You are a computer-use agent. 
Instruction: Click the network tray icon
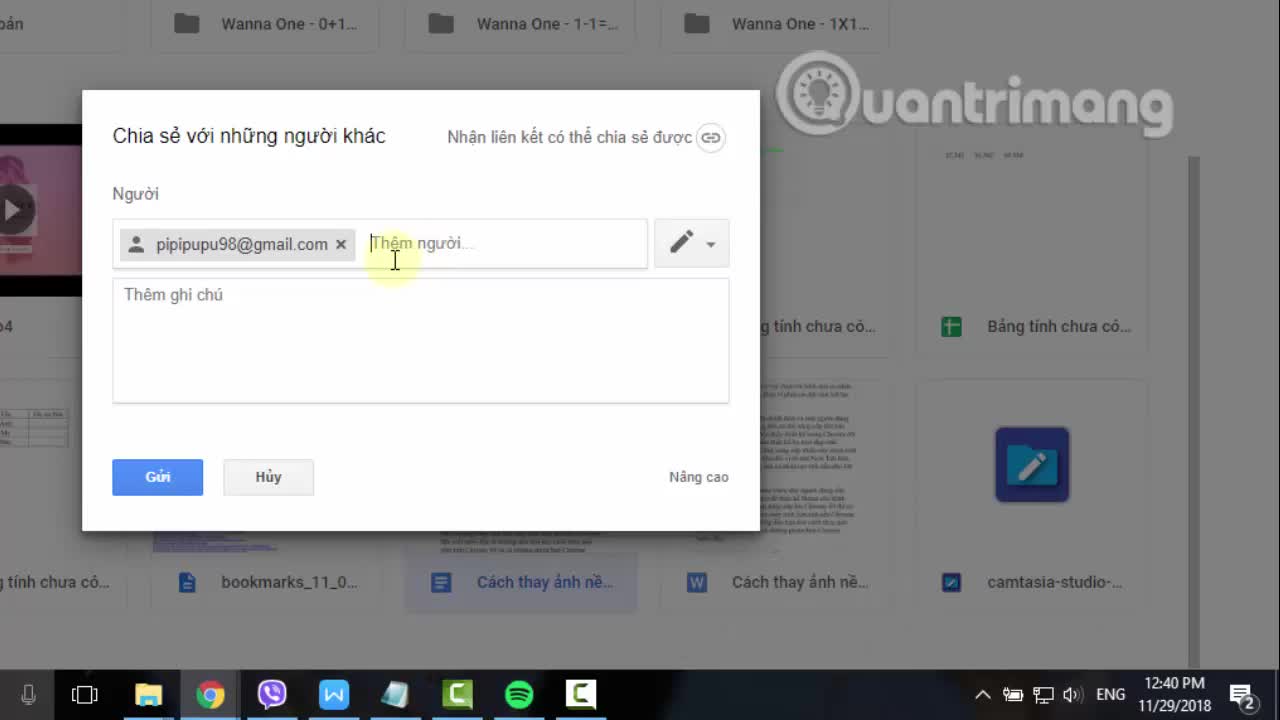coord(1043,695)
